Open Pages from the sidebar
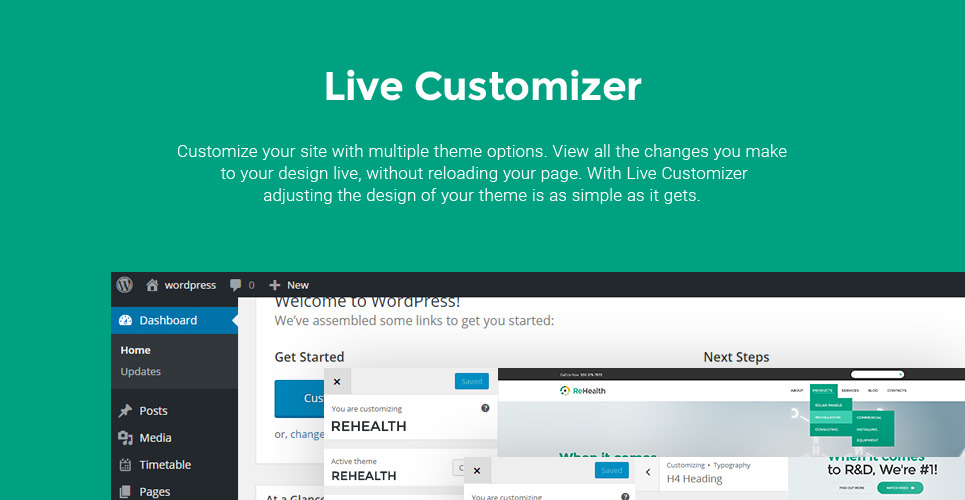965x500 pixels. tap(154, 491)
